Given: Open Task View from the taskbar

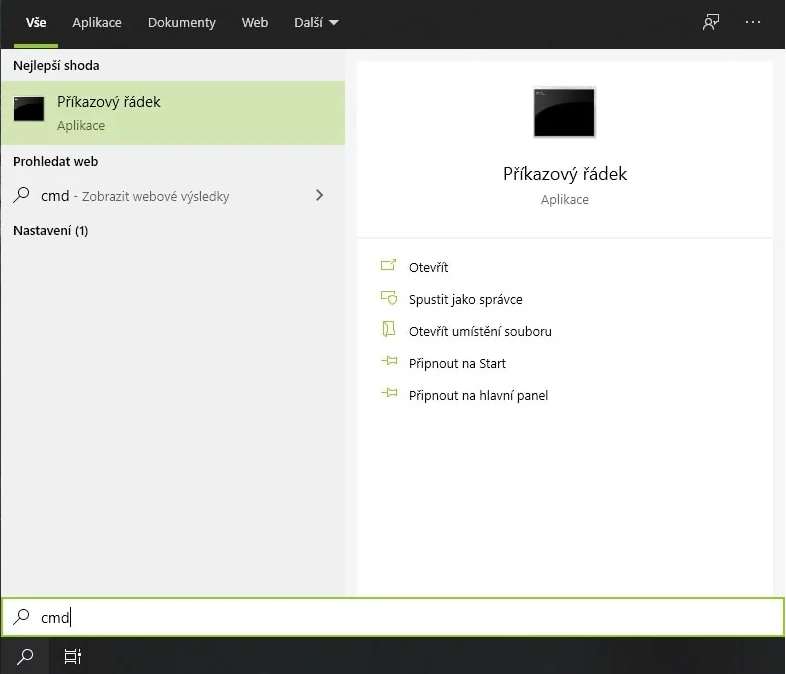Looking at the screenshot, I should [72, 657].
